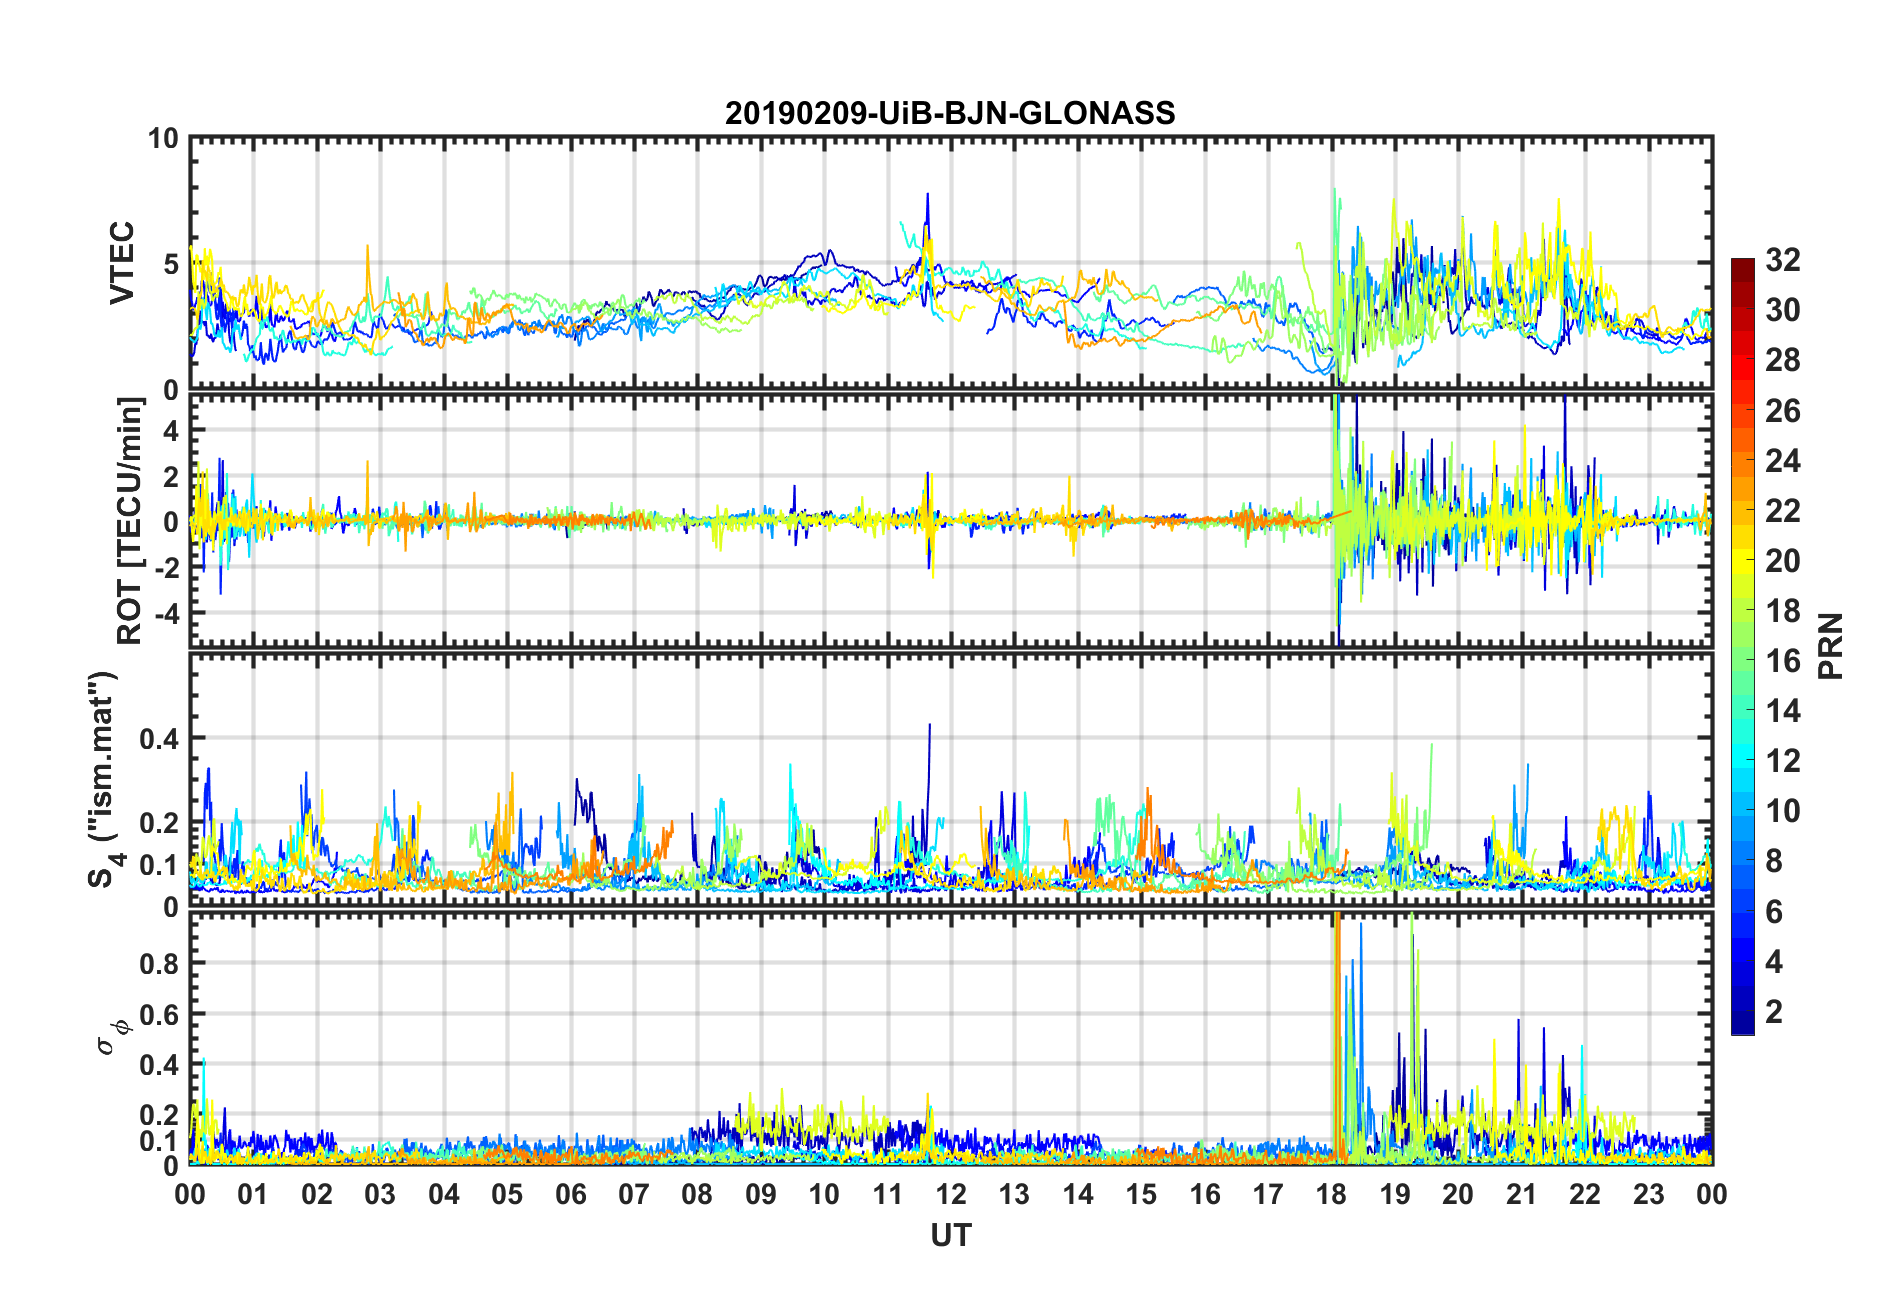Click sigma phi axis tick label 0.6
Image resolution: width=1902 pixels, height=1292 pixels.
(160, 1015)
